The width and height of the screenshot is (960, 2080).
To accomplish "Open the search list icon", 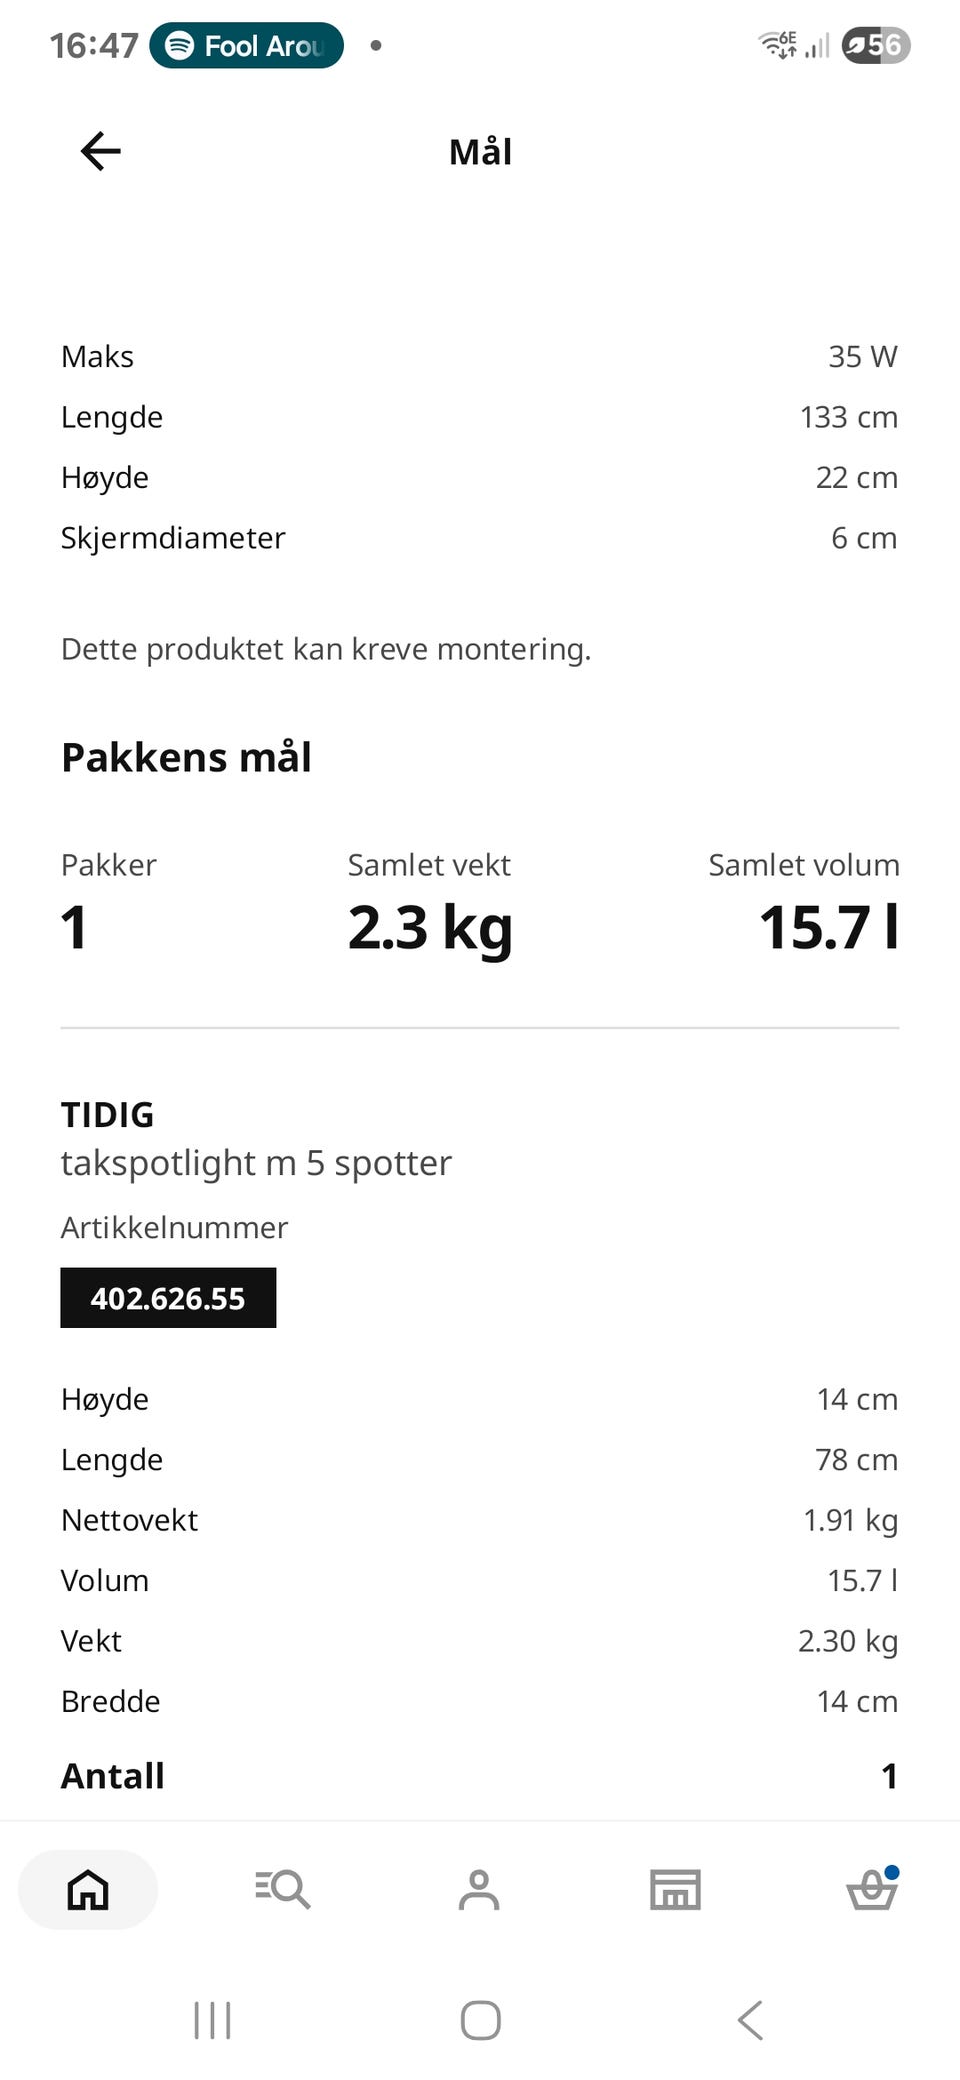I will [x=282, y=1889].
